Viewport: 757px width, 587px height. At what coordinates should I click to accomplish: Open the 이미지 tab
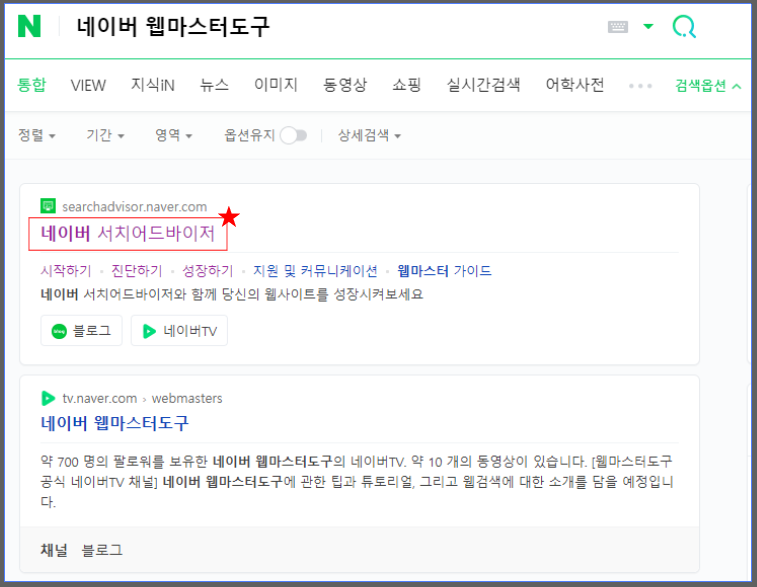[x=276, y=85]
